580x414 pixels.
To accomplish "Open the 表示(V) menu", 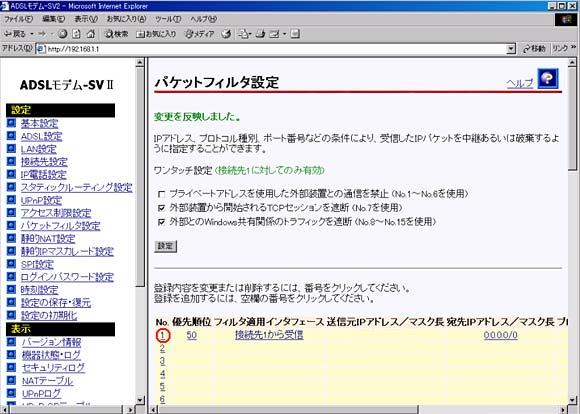I will 86,19.
